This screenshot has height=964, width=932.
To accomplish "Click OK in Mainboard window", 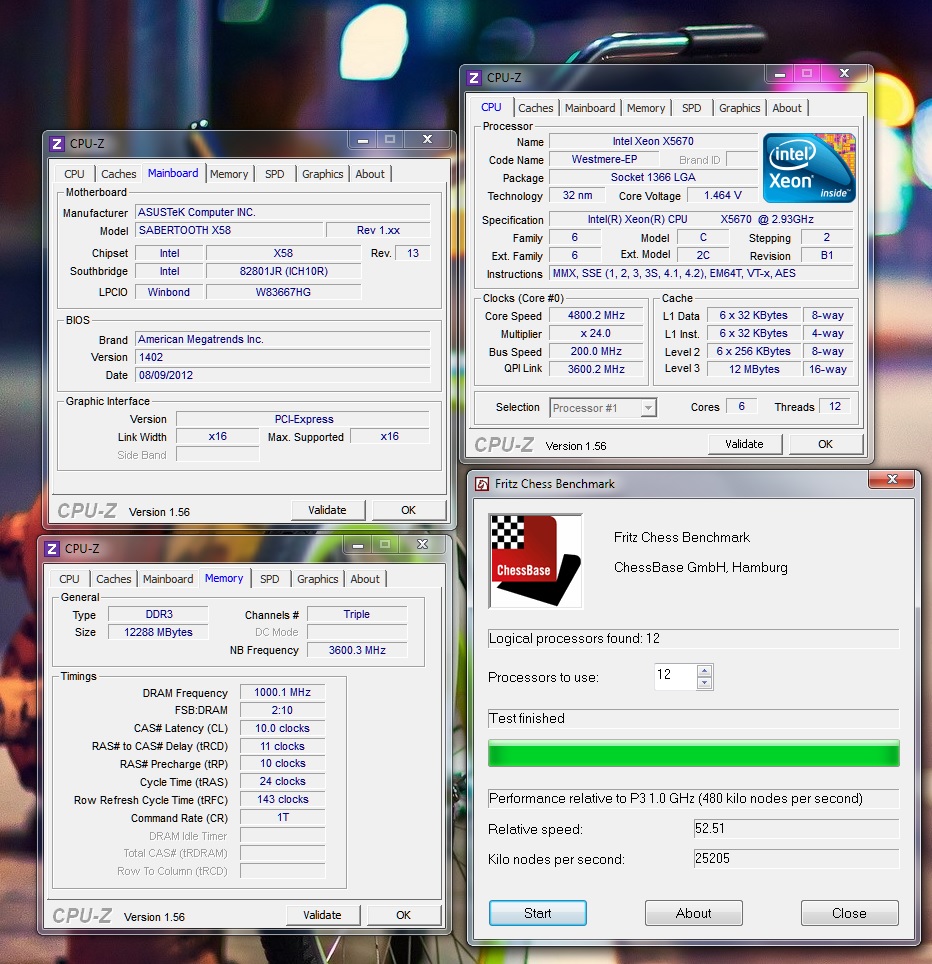I will click(408, 510).
